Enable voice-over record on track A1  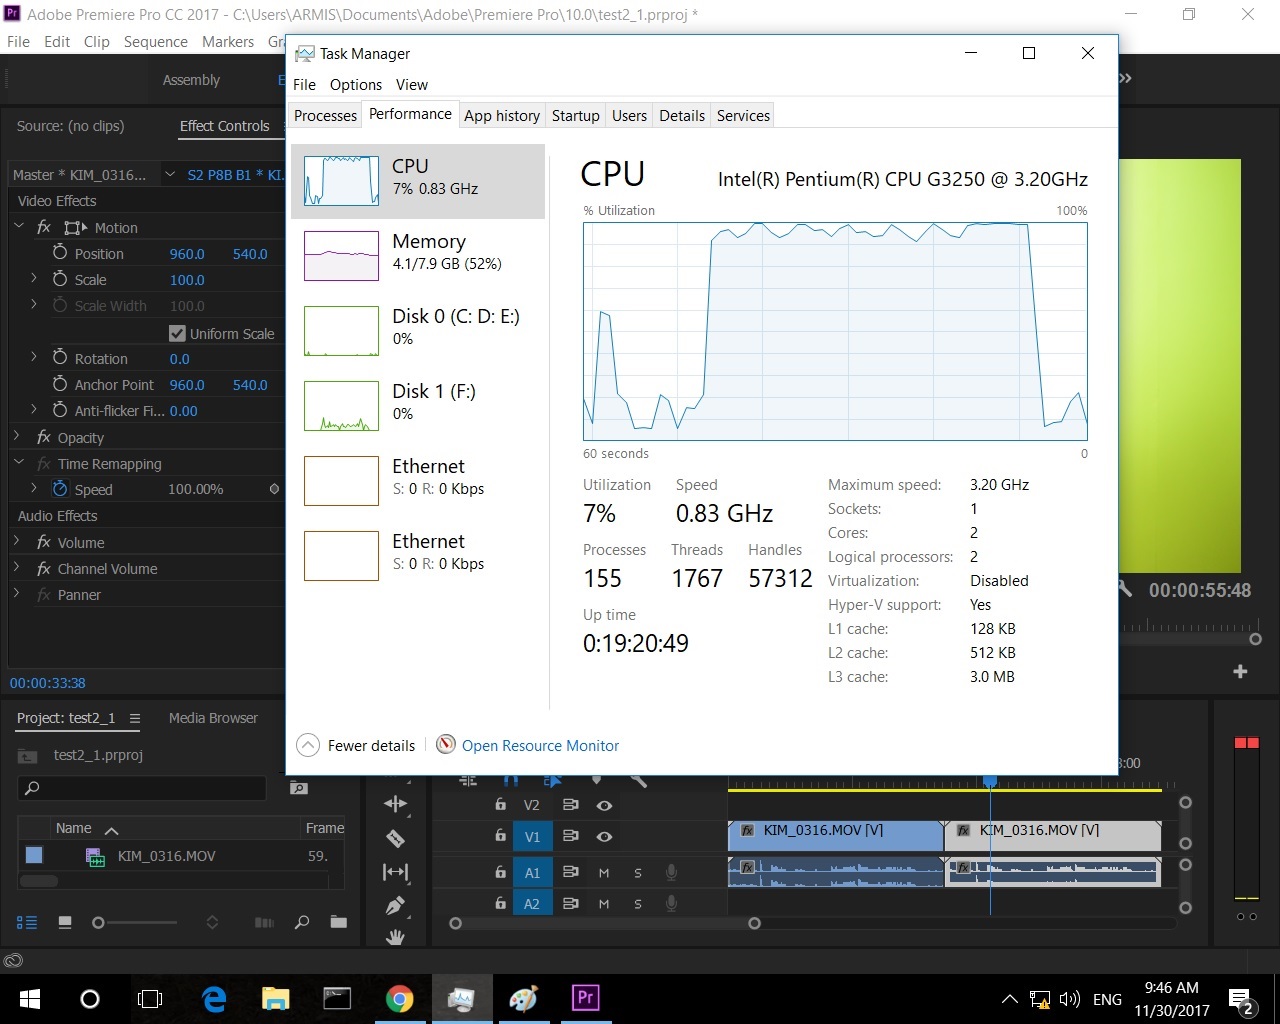coord(672,872)
